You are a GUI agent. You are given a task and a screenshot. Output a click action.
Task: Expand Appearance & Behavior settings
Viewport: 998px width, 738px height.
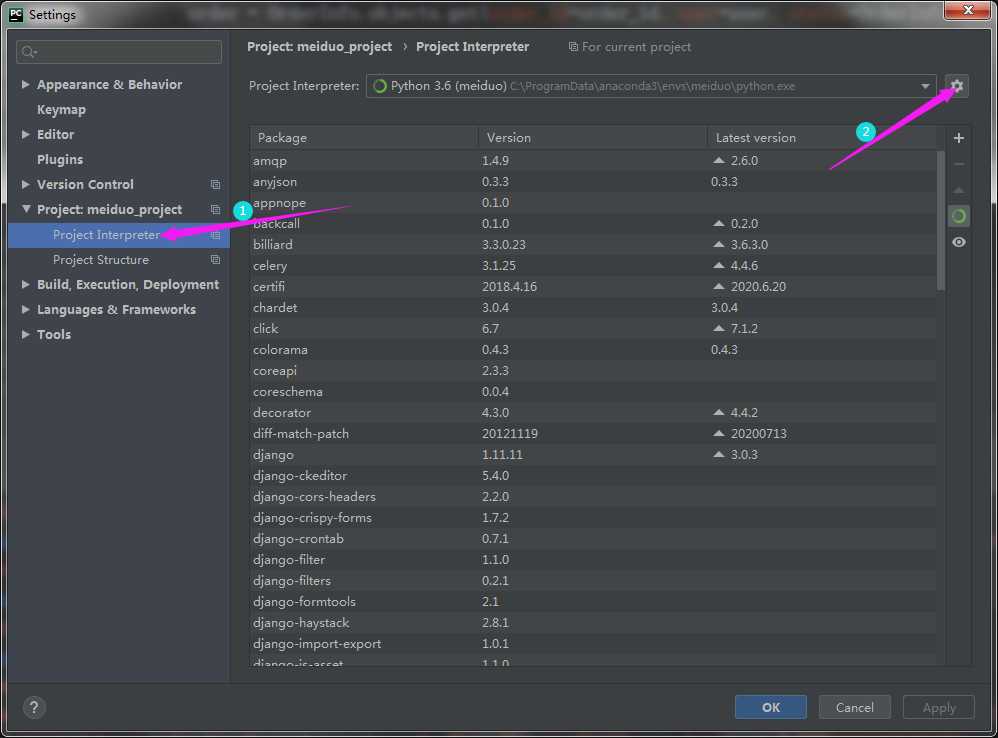click(x=25, y=84)
